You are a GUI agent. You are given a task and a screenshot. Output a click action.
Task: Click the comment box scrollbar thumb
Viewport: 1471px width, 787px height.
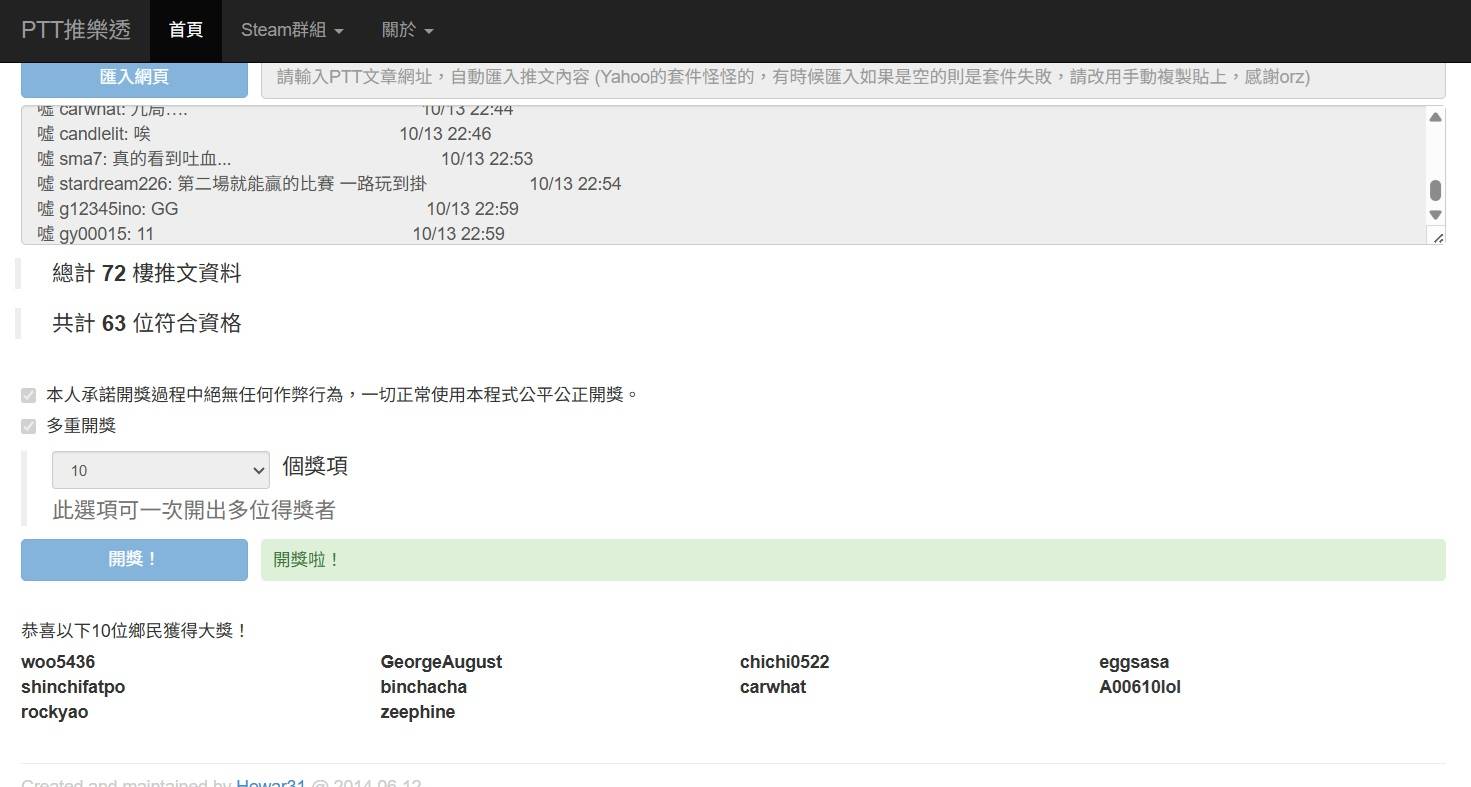[x=1435, y=190]
